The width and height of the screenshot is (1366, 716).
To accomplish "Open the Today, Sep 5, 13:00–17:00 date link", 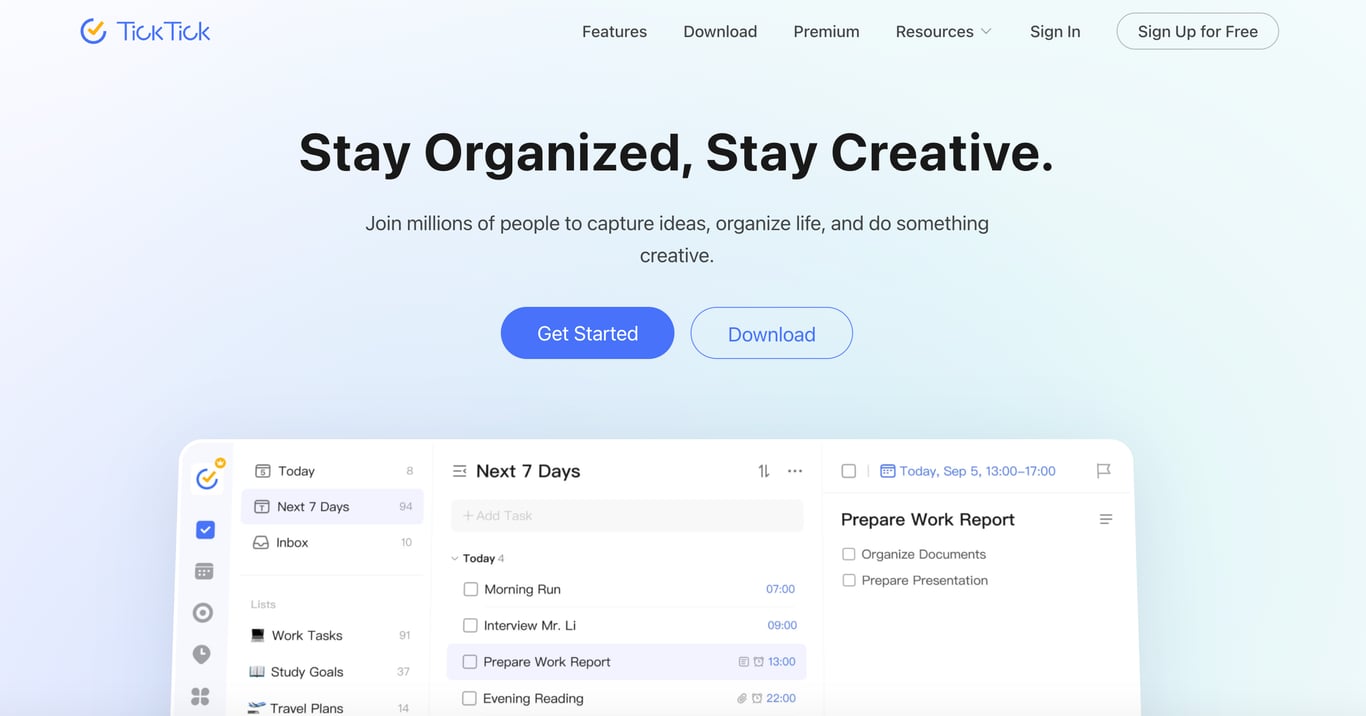I will (977, 471).
